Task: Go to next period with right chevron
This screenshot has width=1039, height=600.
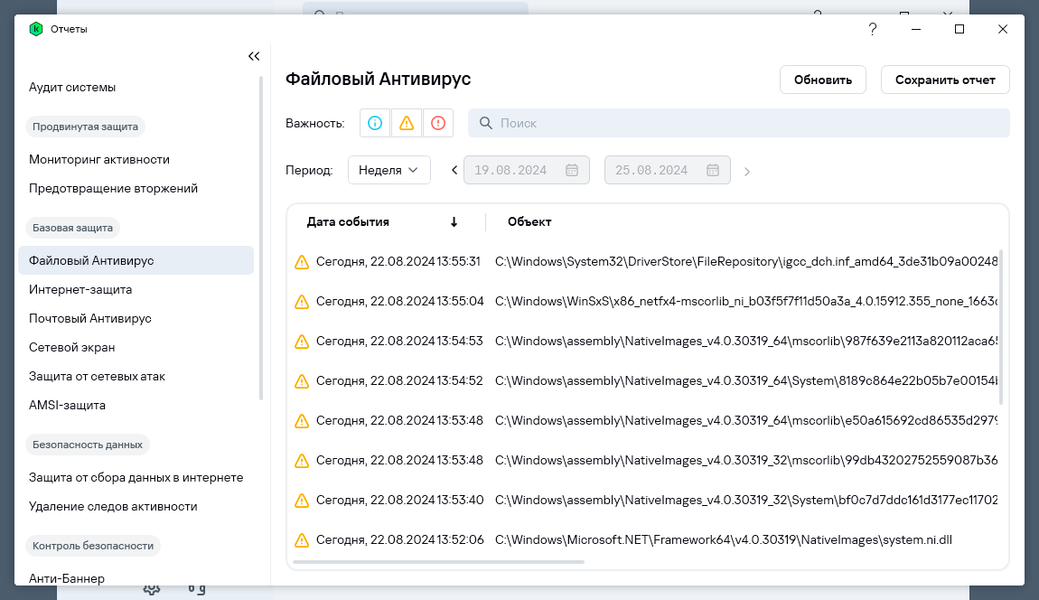Action: pos(747,172)
